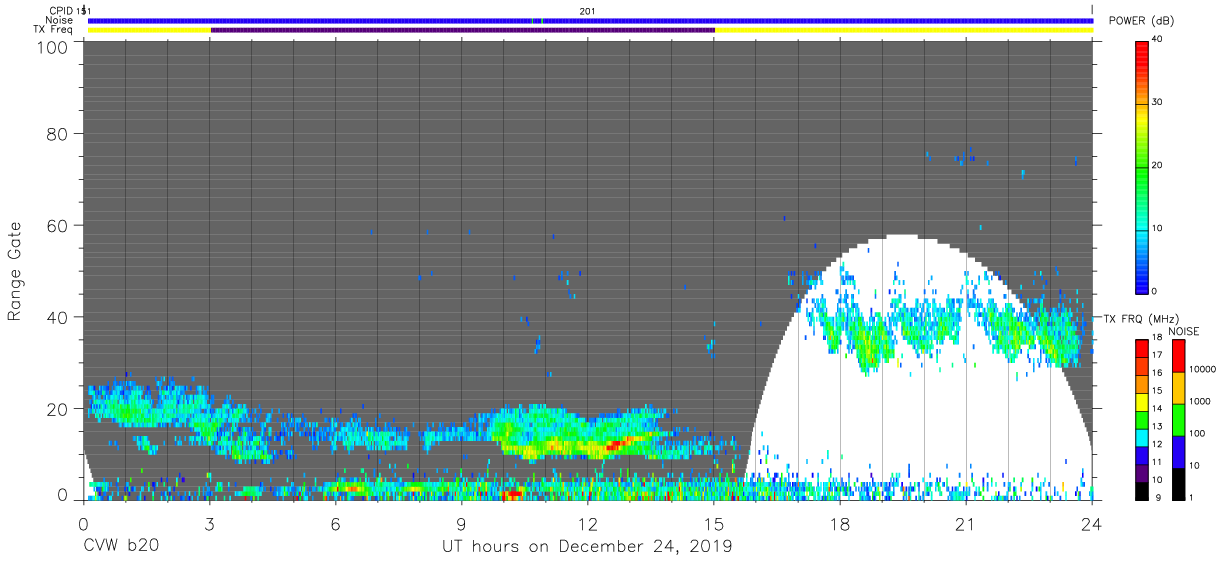
Task: Click the '15' tick on the UT hours axis
Action: 713,523
